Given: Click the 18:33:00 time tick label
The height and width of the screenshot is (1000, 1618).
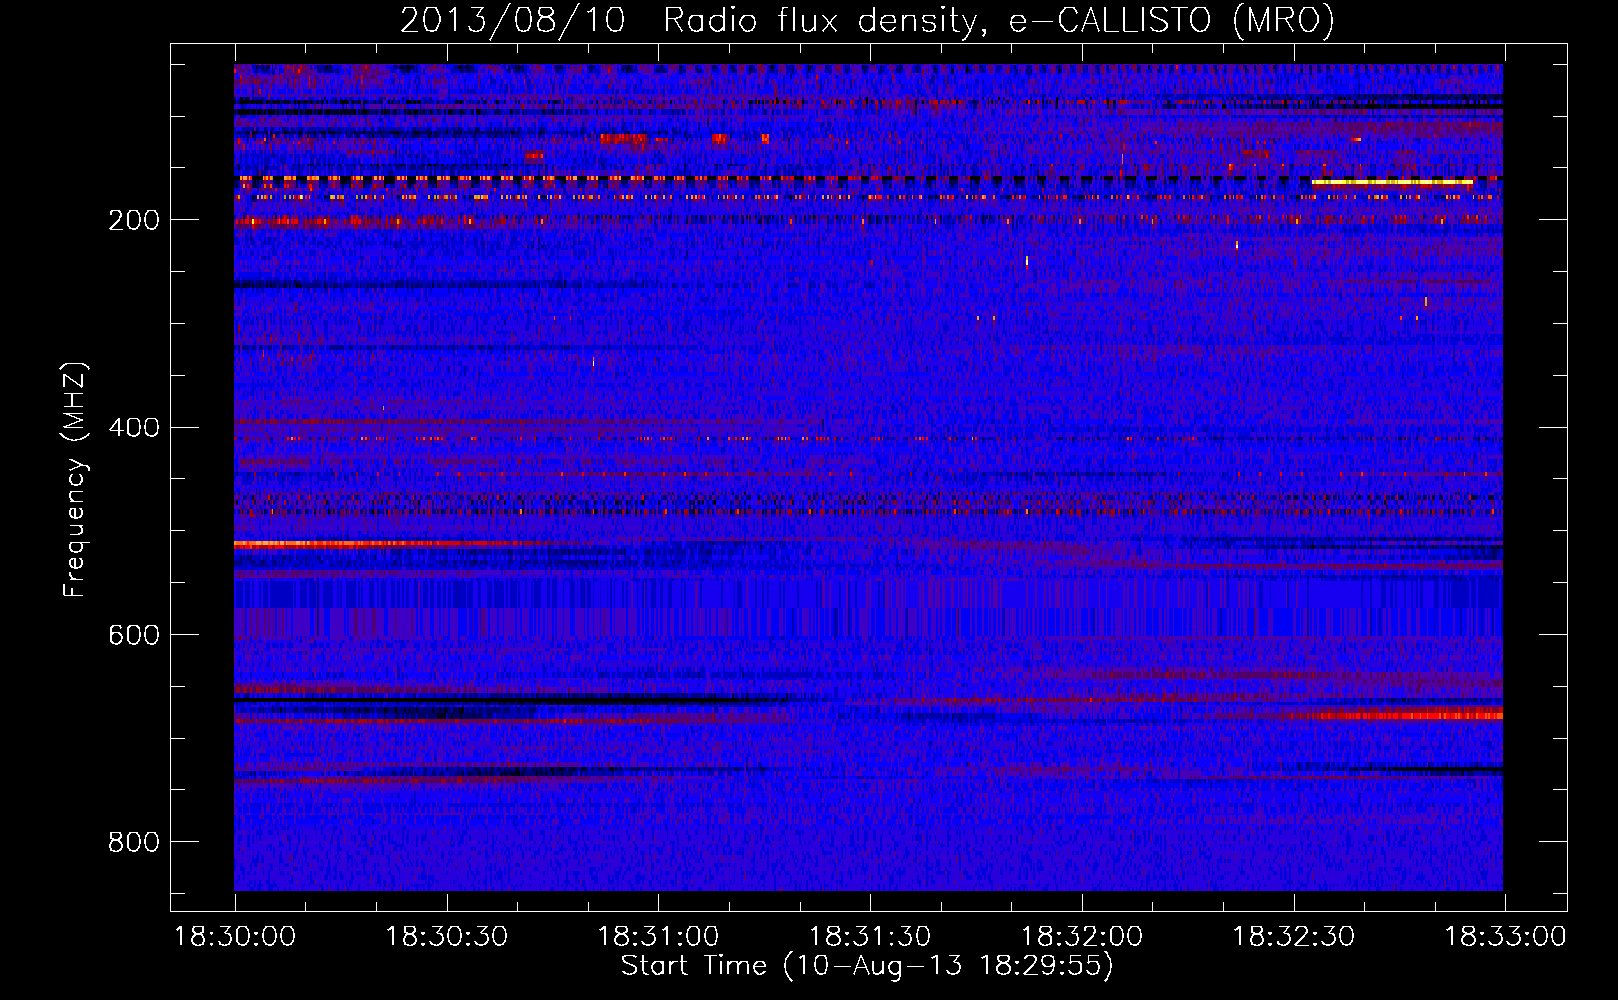Looking at the screenshot, I should tap(1505, 937).
